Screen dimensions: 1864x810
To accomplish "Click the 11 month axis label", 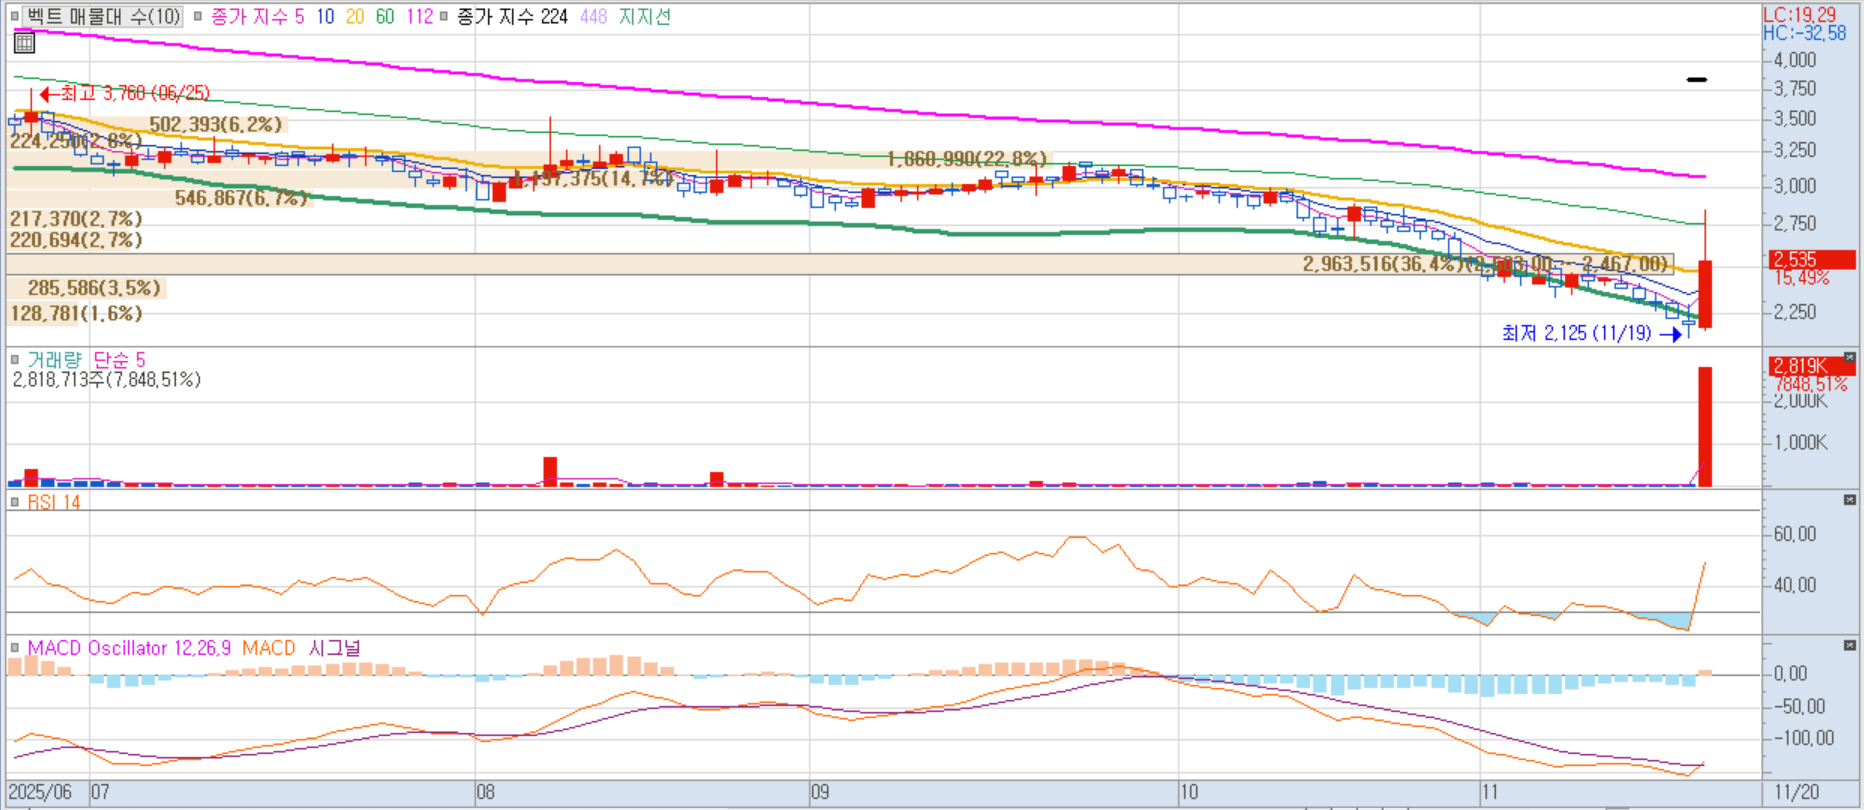I will [1490, 792].
